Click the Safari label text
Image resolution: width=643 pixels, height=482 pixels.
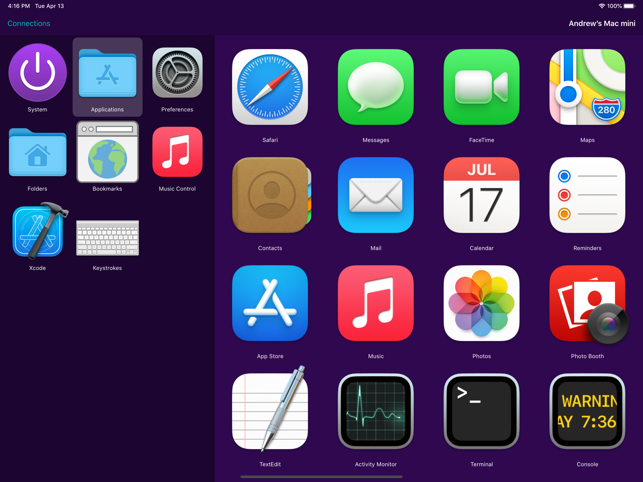(x=270, y=140)
